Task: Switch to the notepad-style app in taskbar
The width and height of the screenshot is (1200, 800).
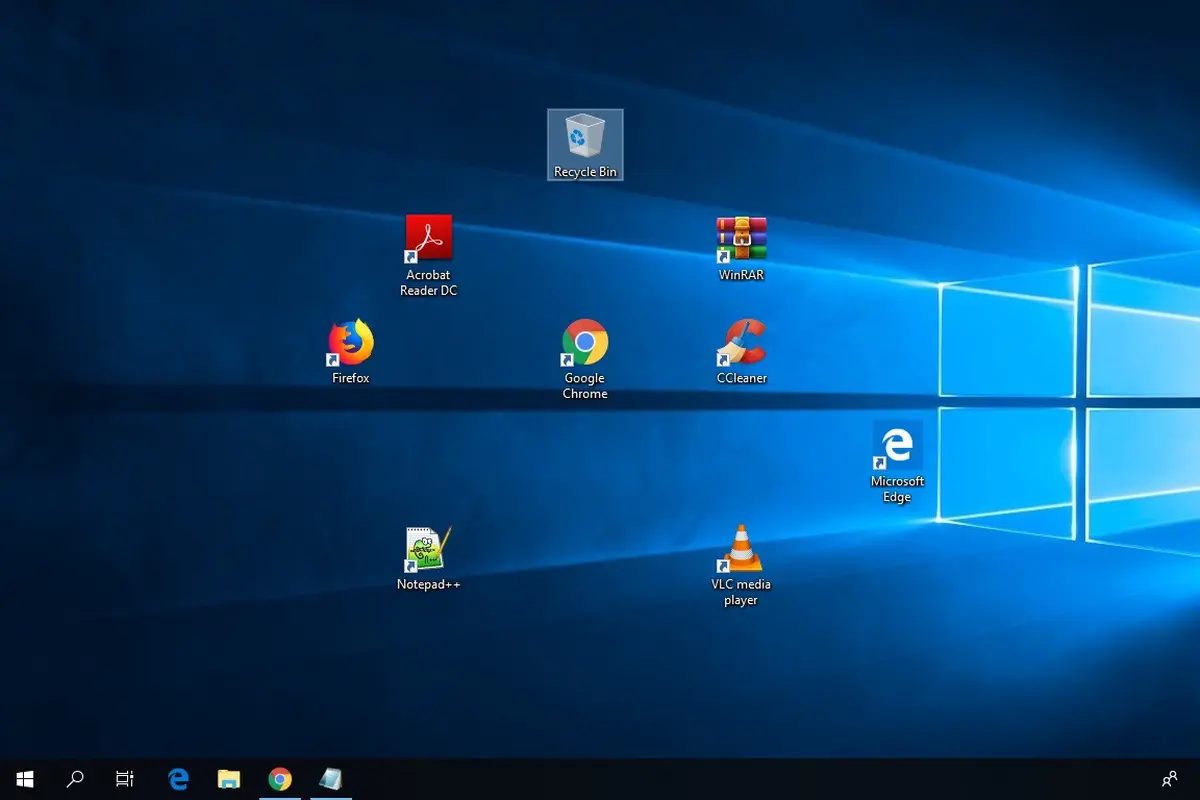Action: point(330,779)
